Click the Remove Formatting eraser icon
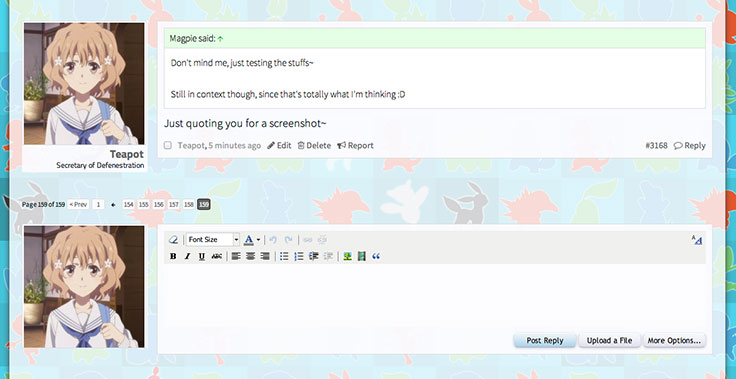 [x=173, y=240]
